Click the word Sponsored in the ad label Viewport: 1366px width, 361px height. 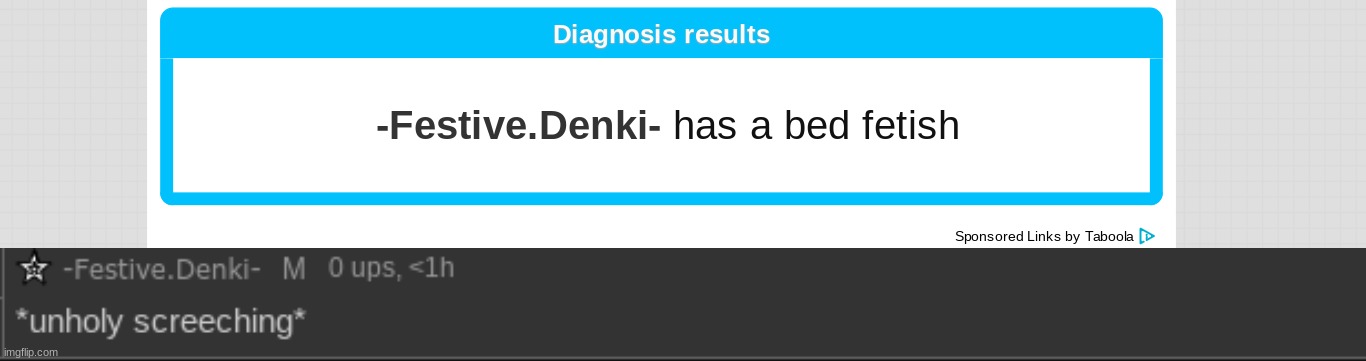tap(989, 237)
